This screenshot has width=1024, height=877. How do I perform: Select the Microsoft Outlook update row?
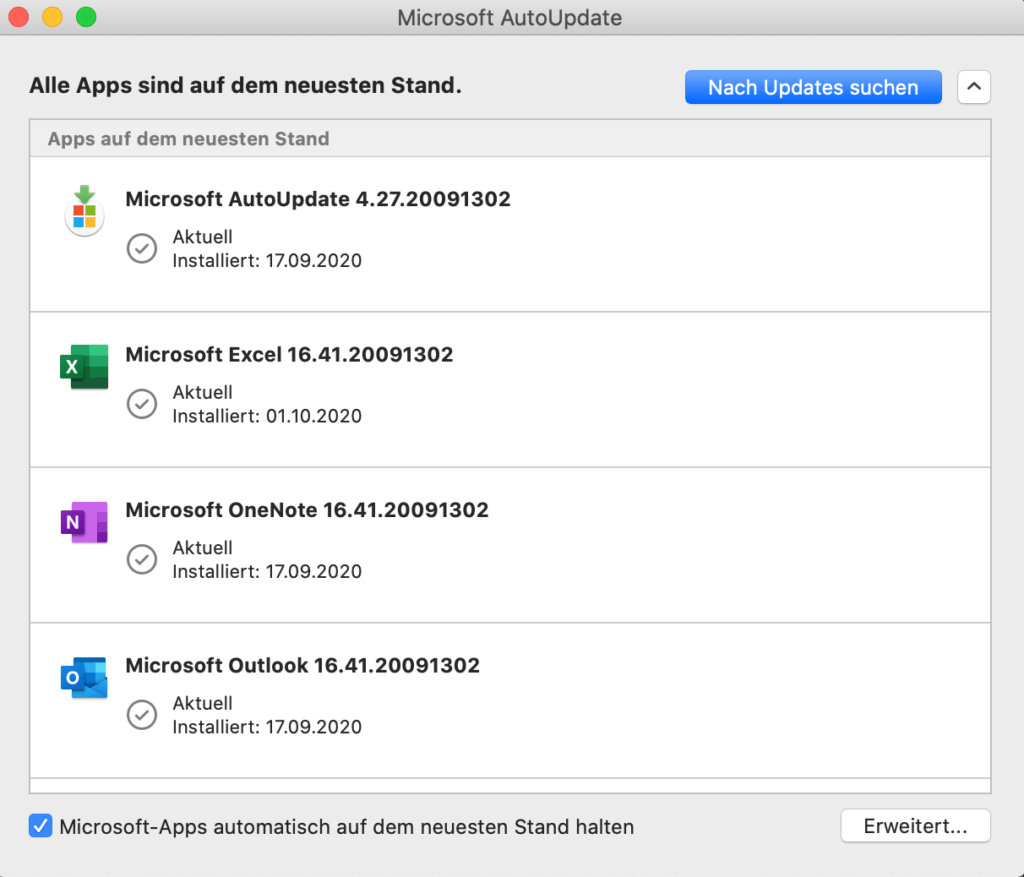point(301,665)
